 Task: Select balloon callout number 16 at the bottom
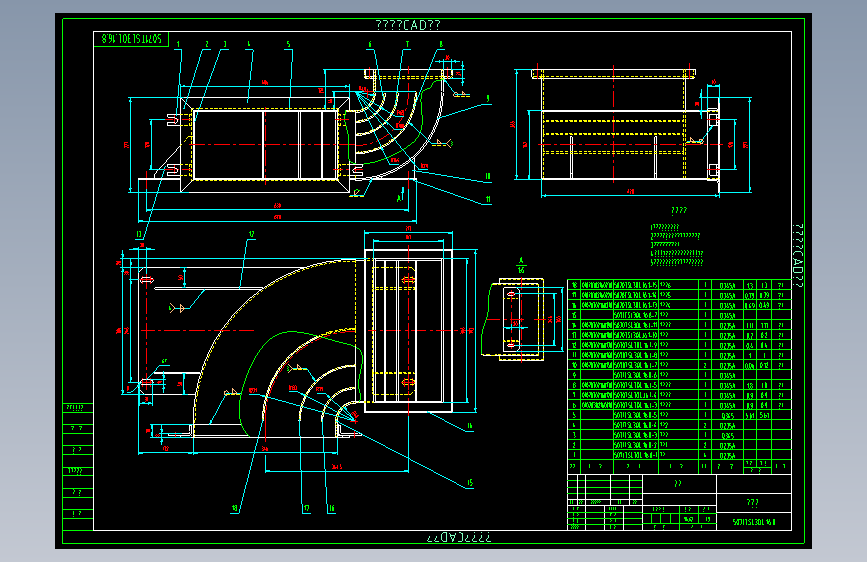tap(331, 508)
